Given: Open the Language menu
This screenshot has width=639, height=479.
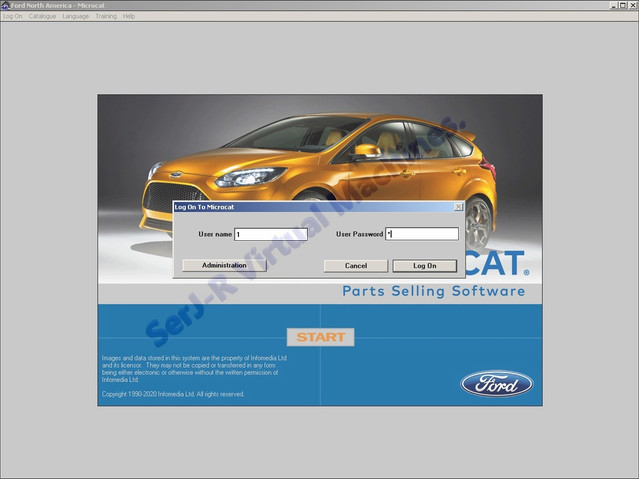Looking at the screenshot, I should tap(75, 16).
